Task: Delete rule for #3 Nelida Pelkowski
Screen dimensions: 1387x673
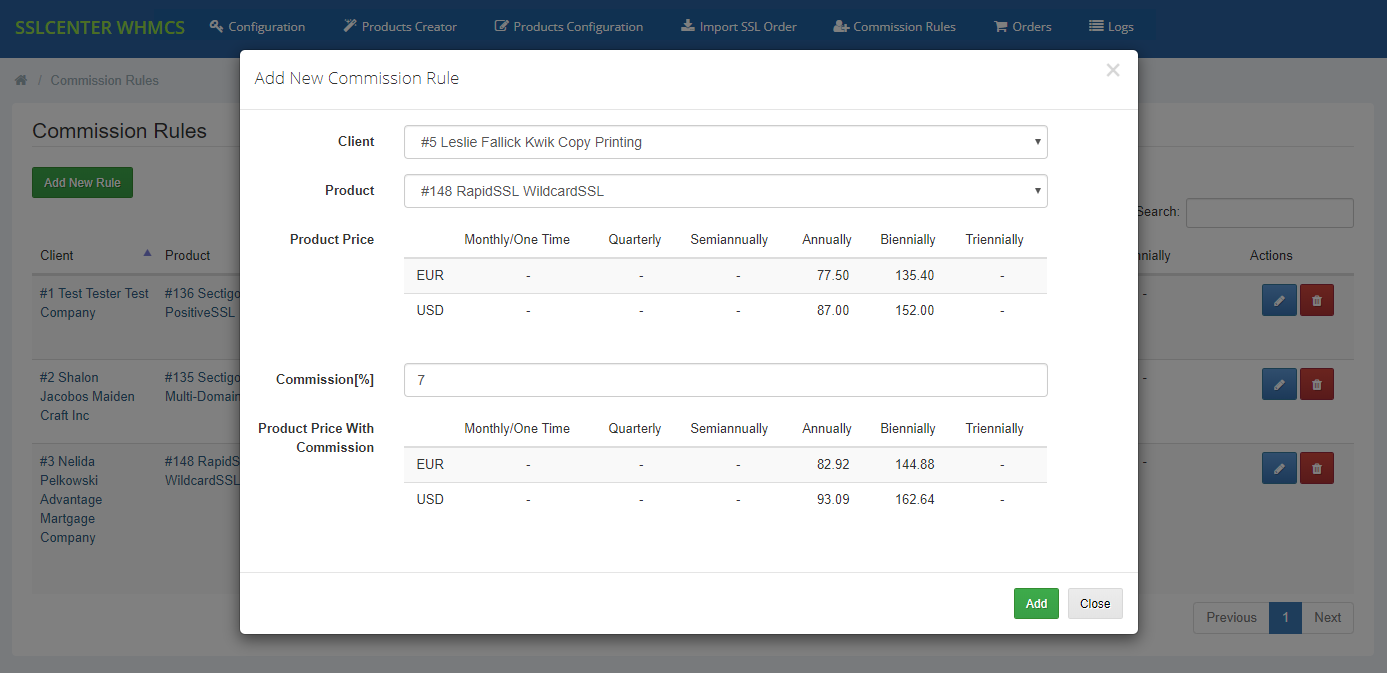Action: [1316, 468]
